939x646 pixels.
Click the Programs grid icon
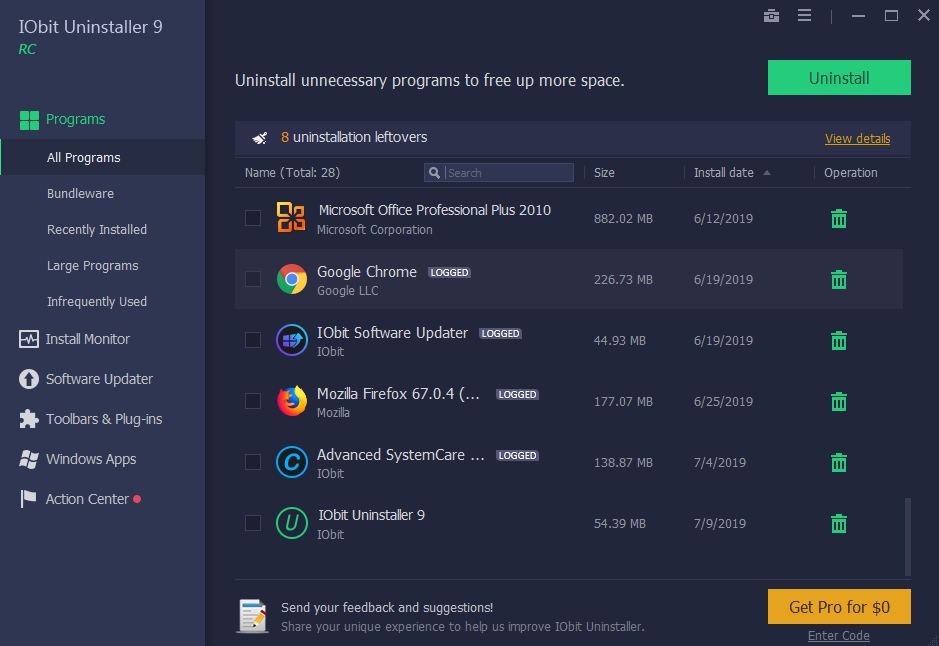29,120
